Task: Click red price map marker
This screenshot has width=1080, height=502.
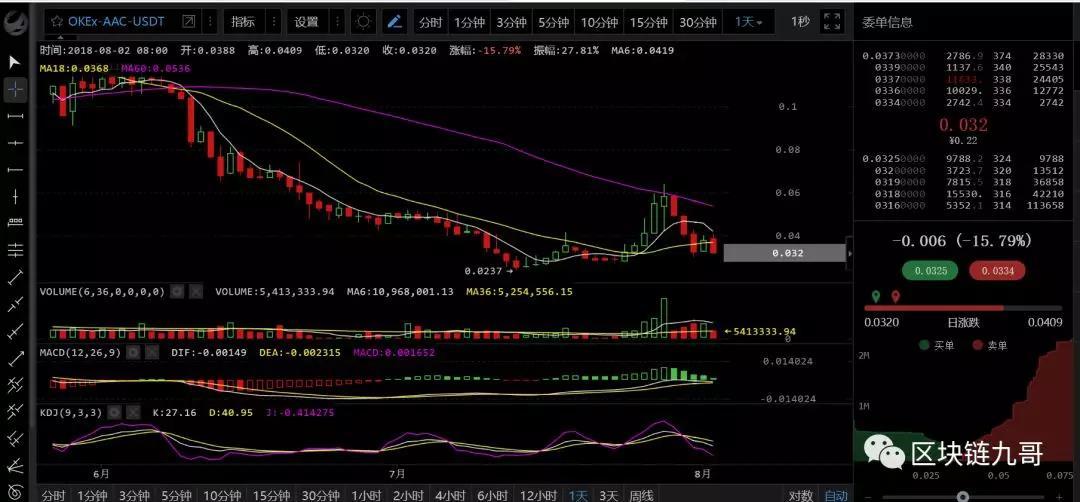Action: click(x=895, y=297)
